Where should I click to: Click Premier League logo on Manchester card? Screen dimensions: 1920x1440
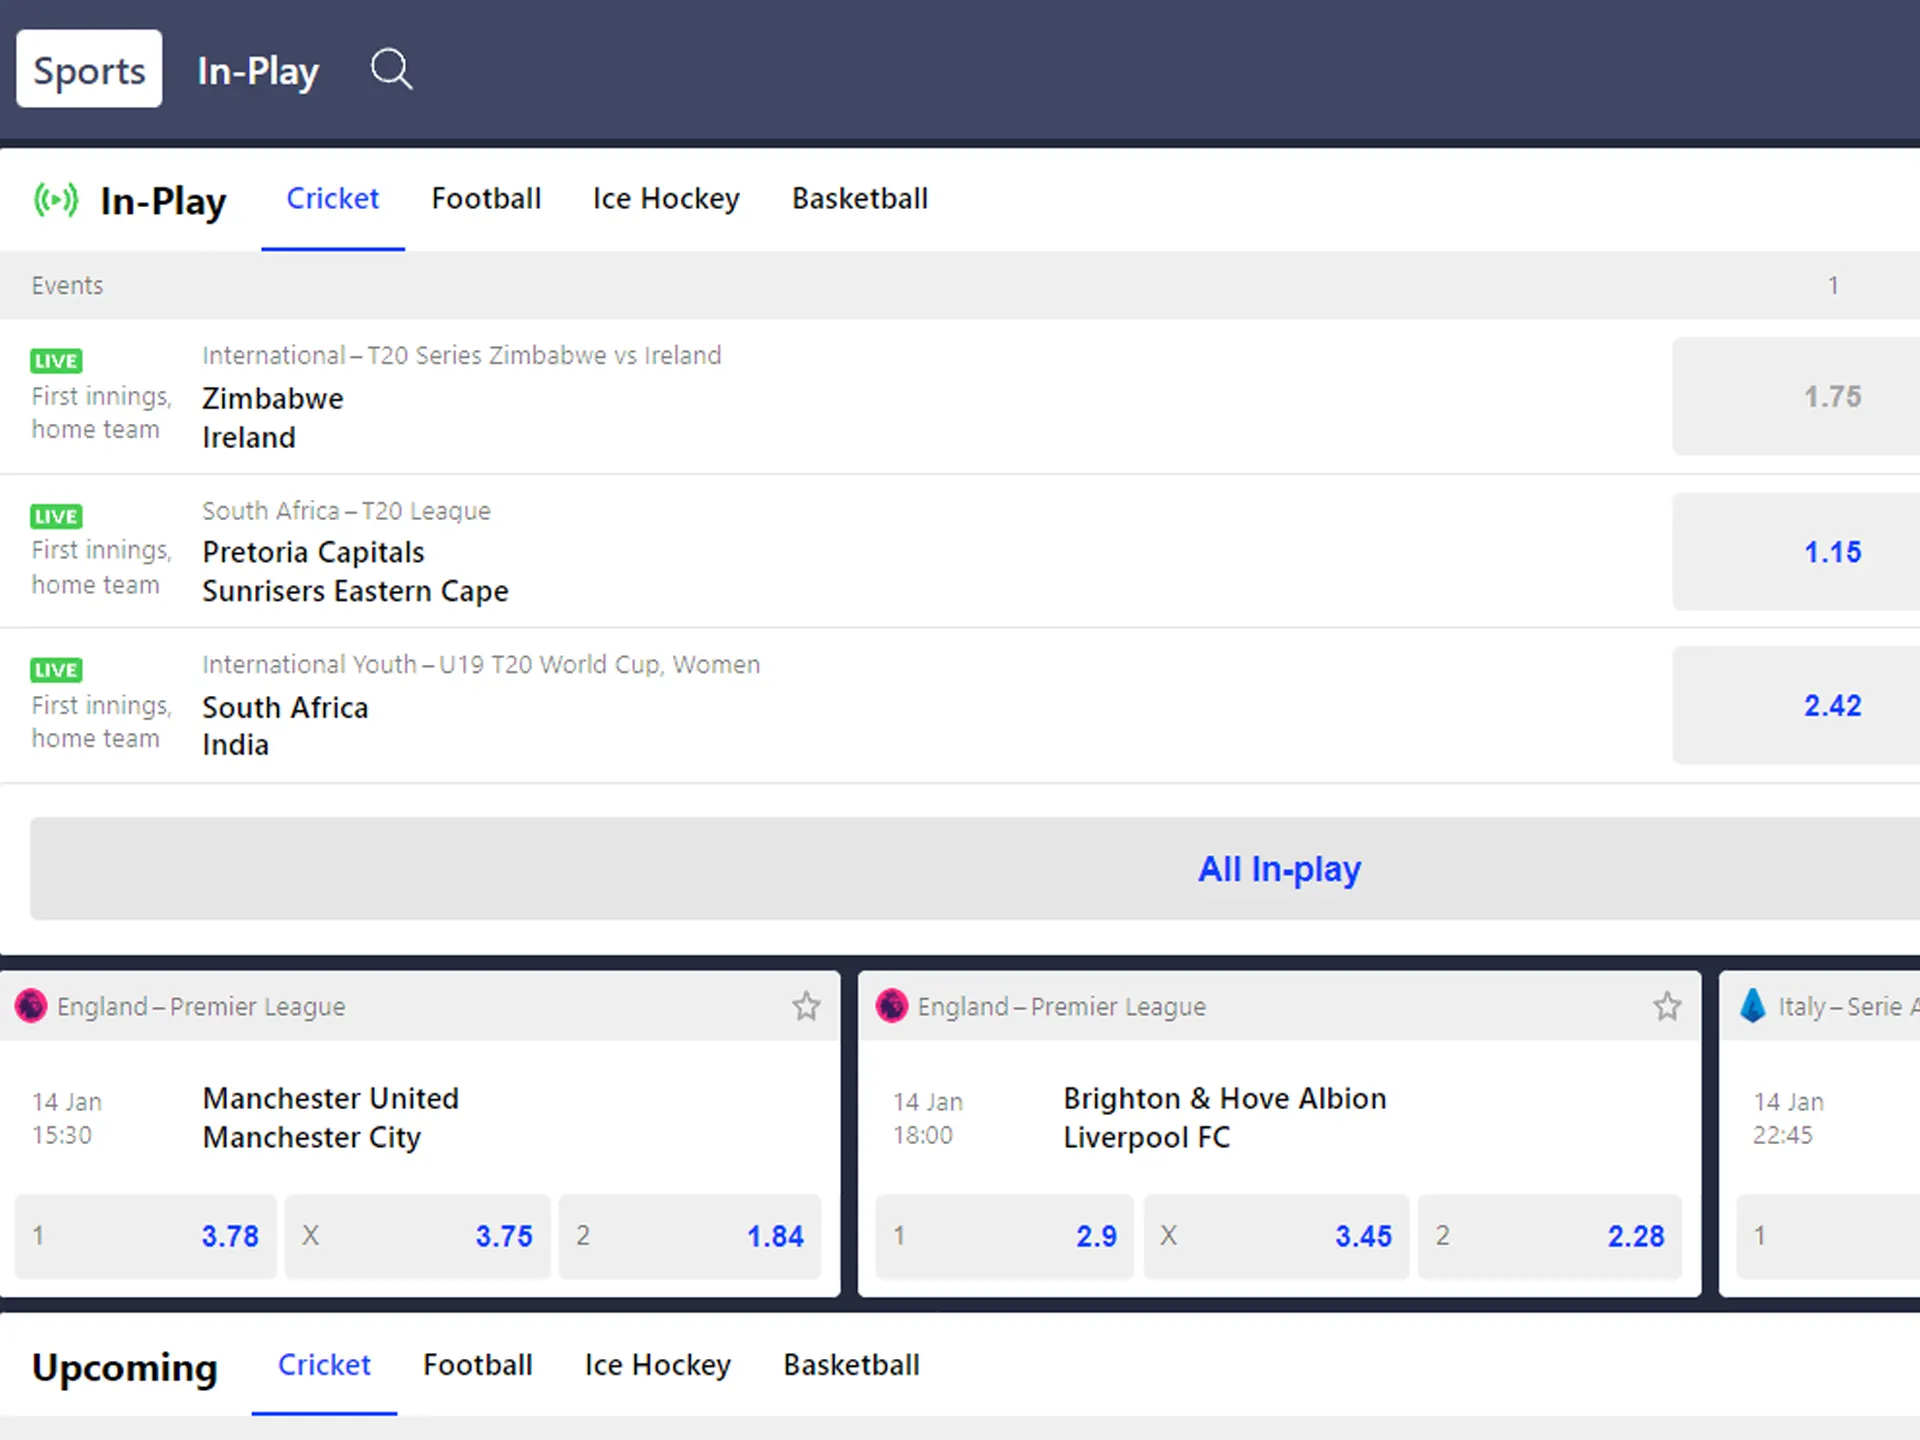click(31, 1006)
